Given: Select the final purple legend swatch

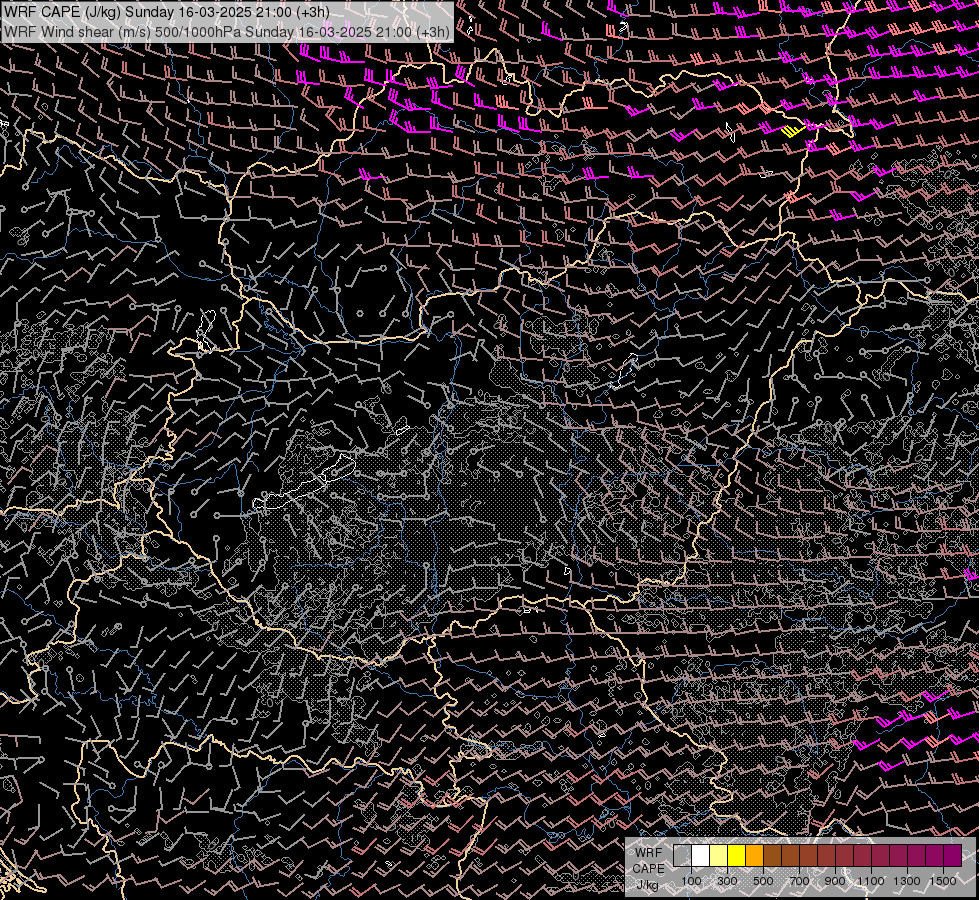Looking at the screenshot, I should pos(953,855).
